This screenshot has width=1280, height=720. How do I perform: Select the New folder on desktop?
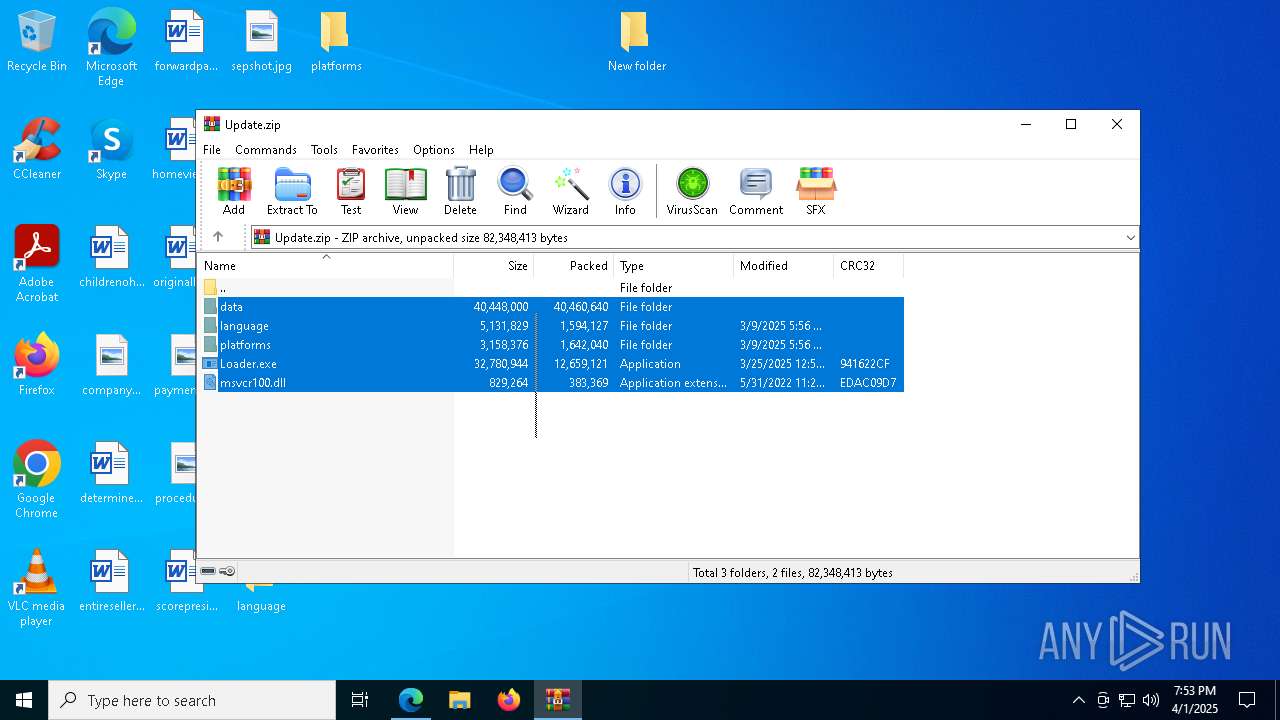[637, 42]
